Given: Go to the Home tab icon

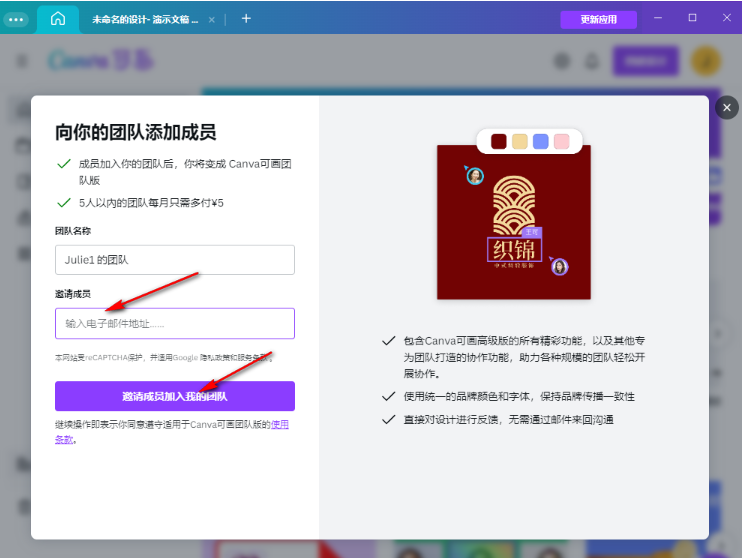Looking at the screenshot, I should coord(58,19).
